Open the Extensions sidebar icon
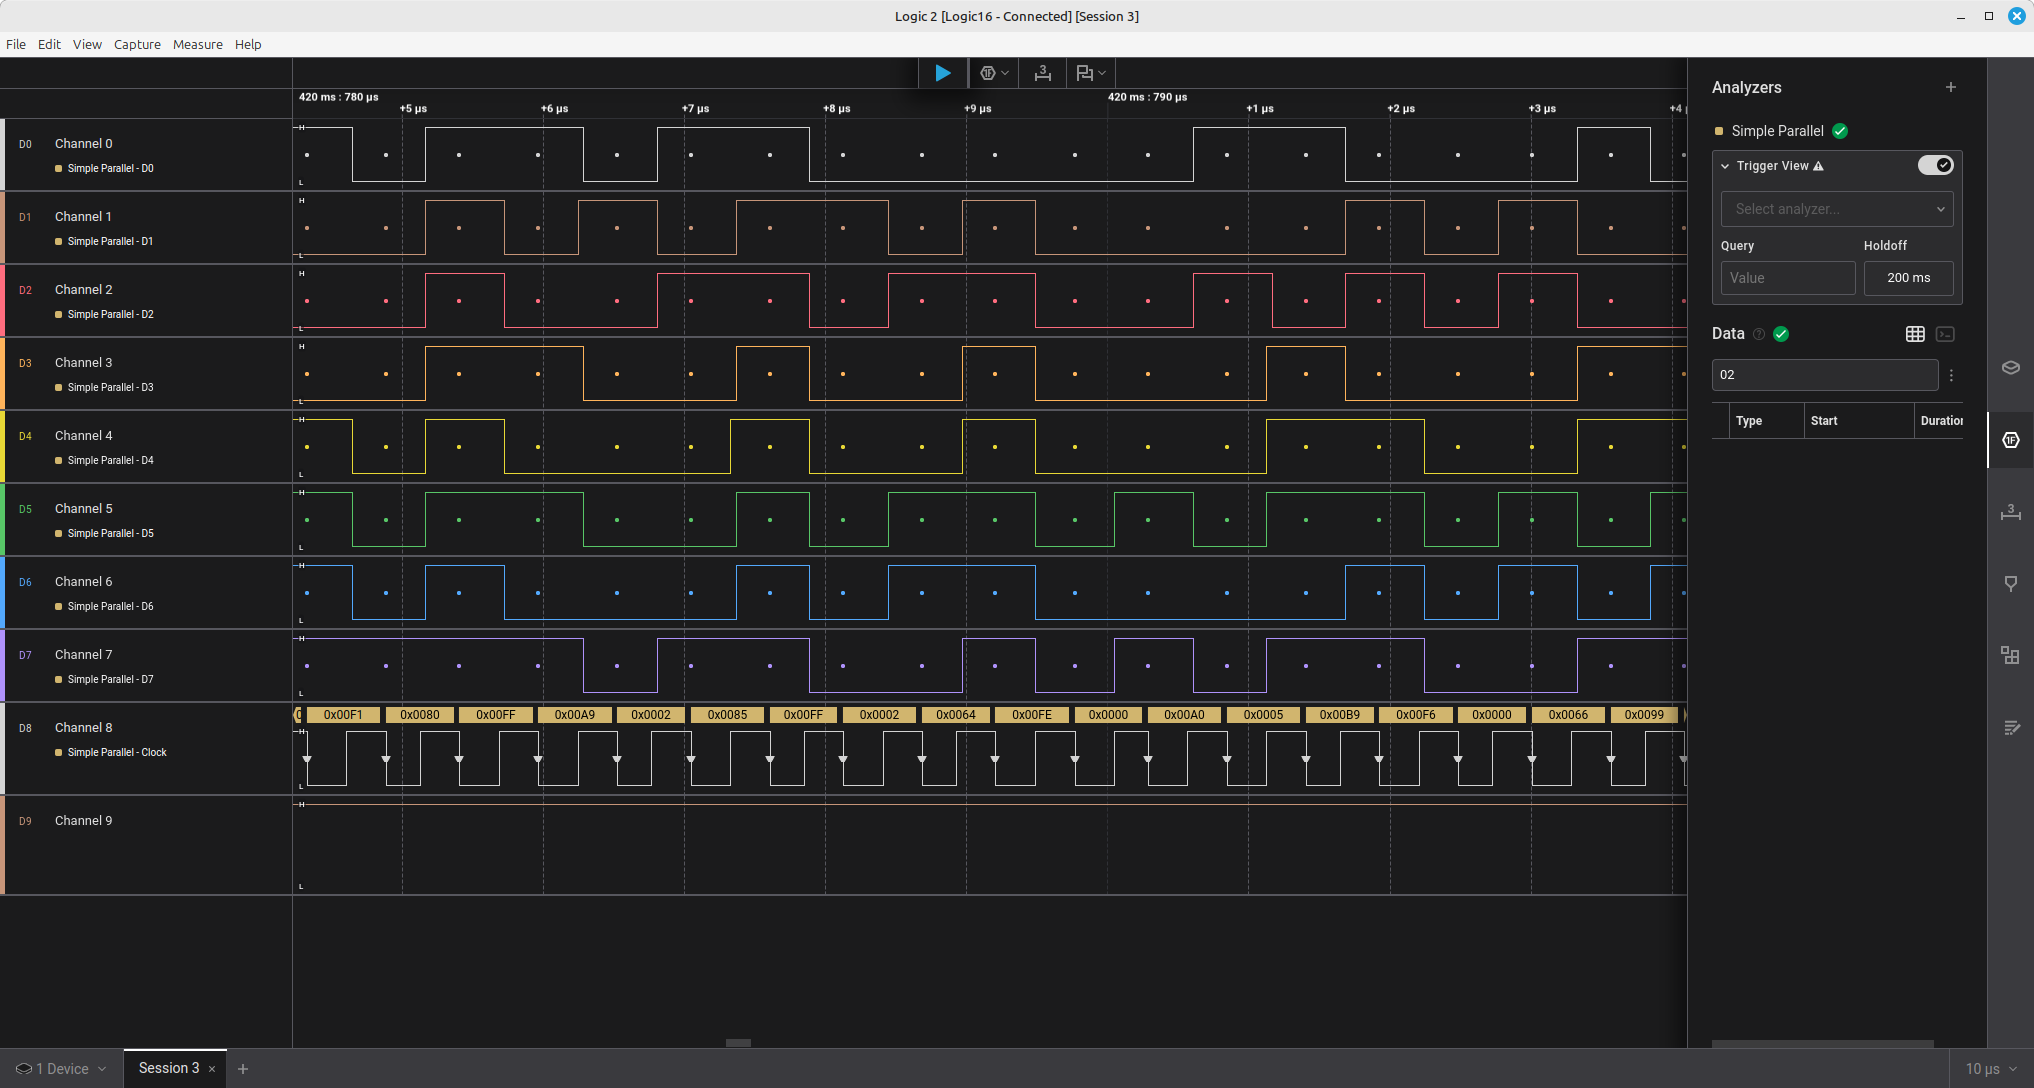The image size is (2034, 1088). [2010, 655]
